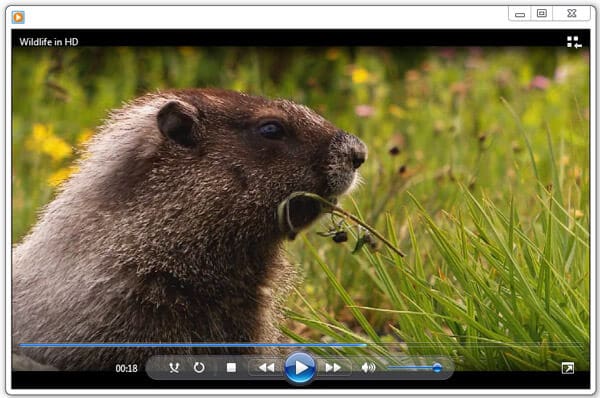Click the Wildlife in HD title text
Screen dimensions: 600x398
(49, 42)
